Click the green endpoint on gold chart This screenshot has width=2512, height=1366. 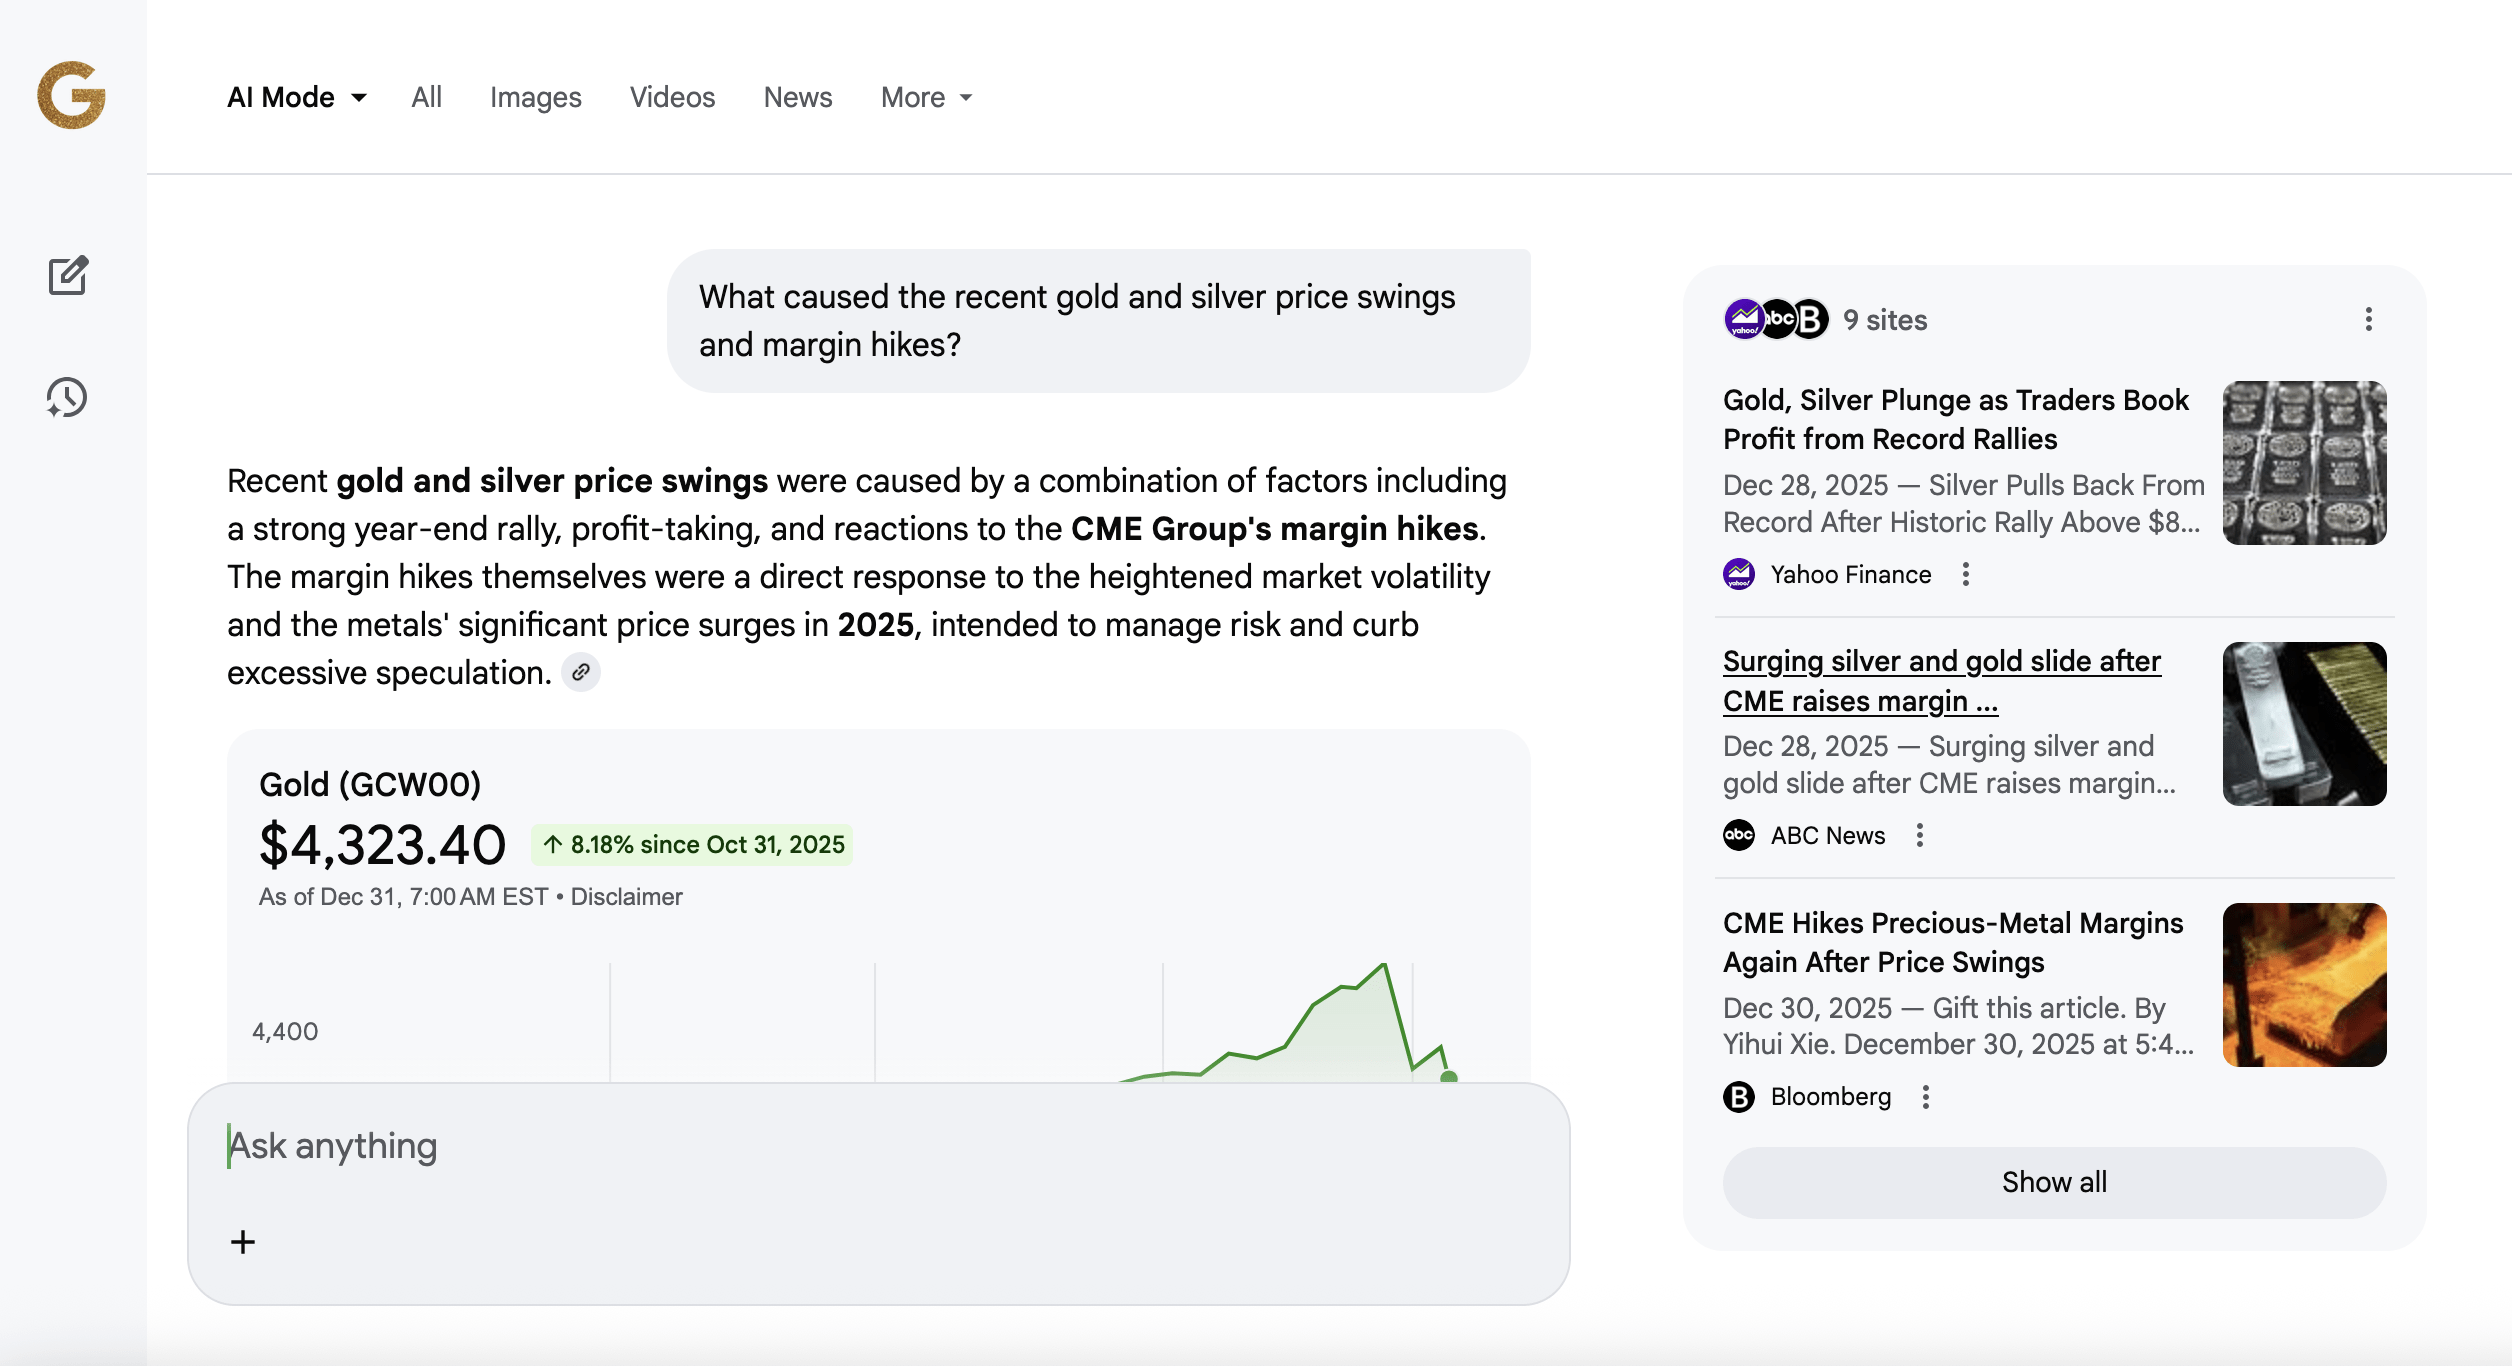(1448, 1077)
